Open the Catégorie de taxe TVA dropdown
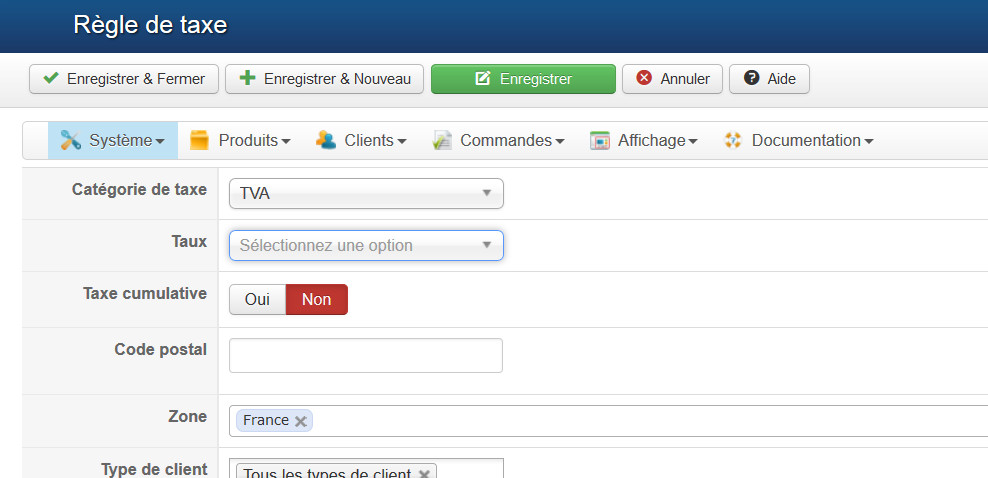The height and width of the screenshot is (478, 988). (x=366, y=193)
